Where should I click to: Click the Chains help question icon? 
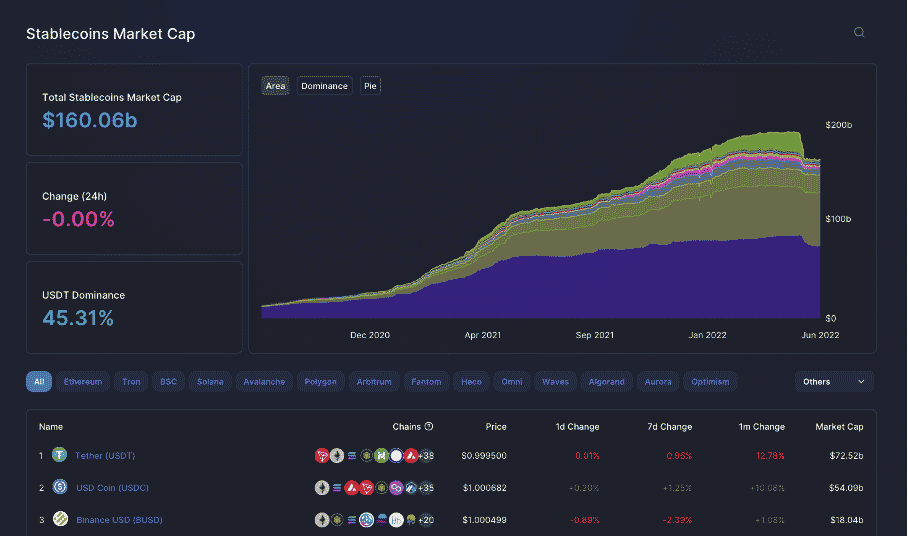[429, 427]
